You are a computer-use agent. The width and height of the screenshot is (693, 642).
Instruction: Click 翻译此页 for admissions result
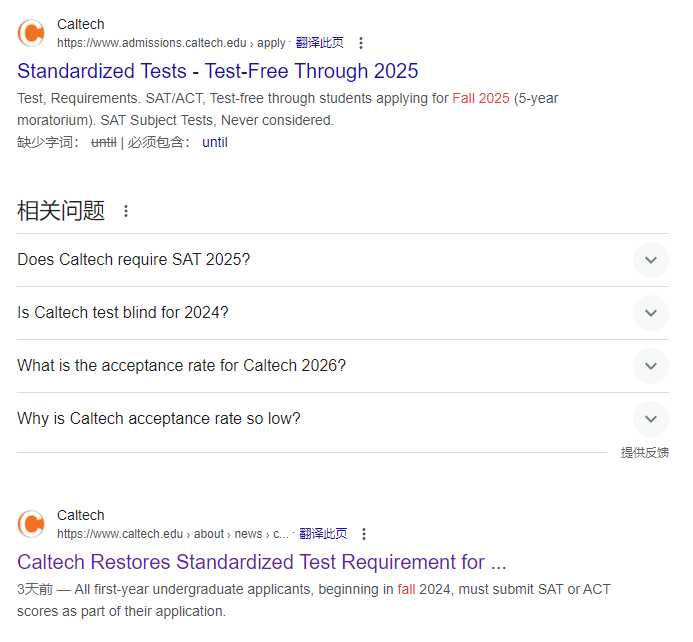coord(320,43)
